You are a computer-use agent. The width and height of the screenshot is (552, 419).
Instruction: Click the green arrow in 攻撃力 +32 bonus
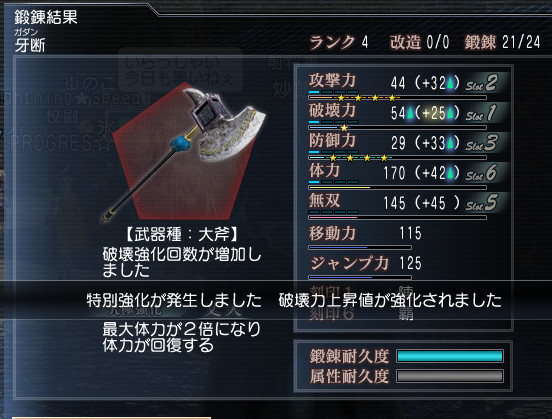tap(451, 83)
